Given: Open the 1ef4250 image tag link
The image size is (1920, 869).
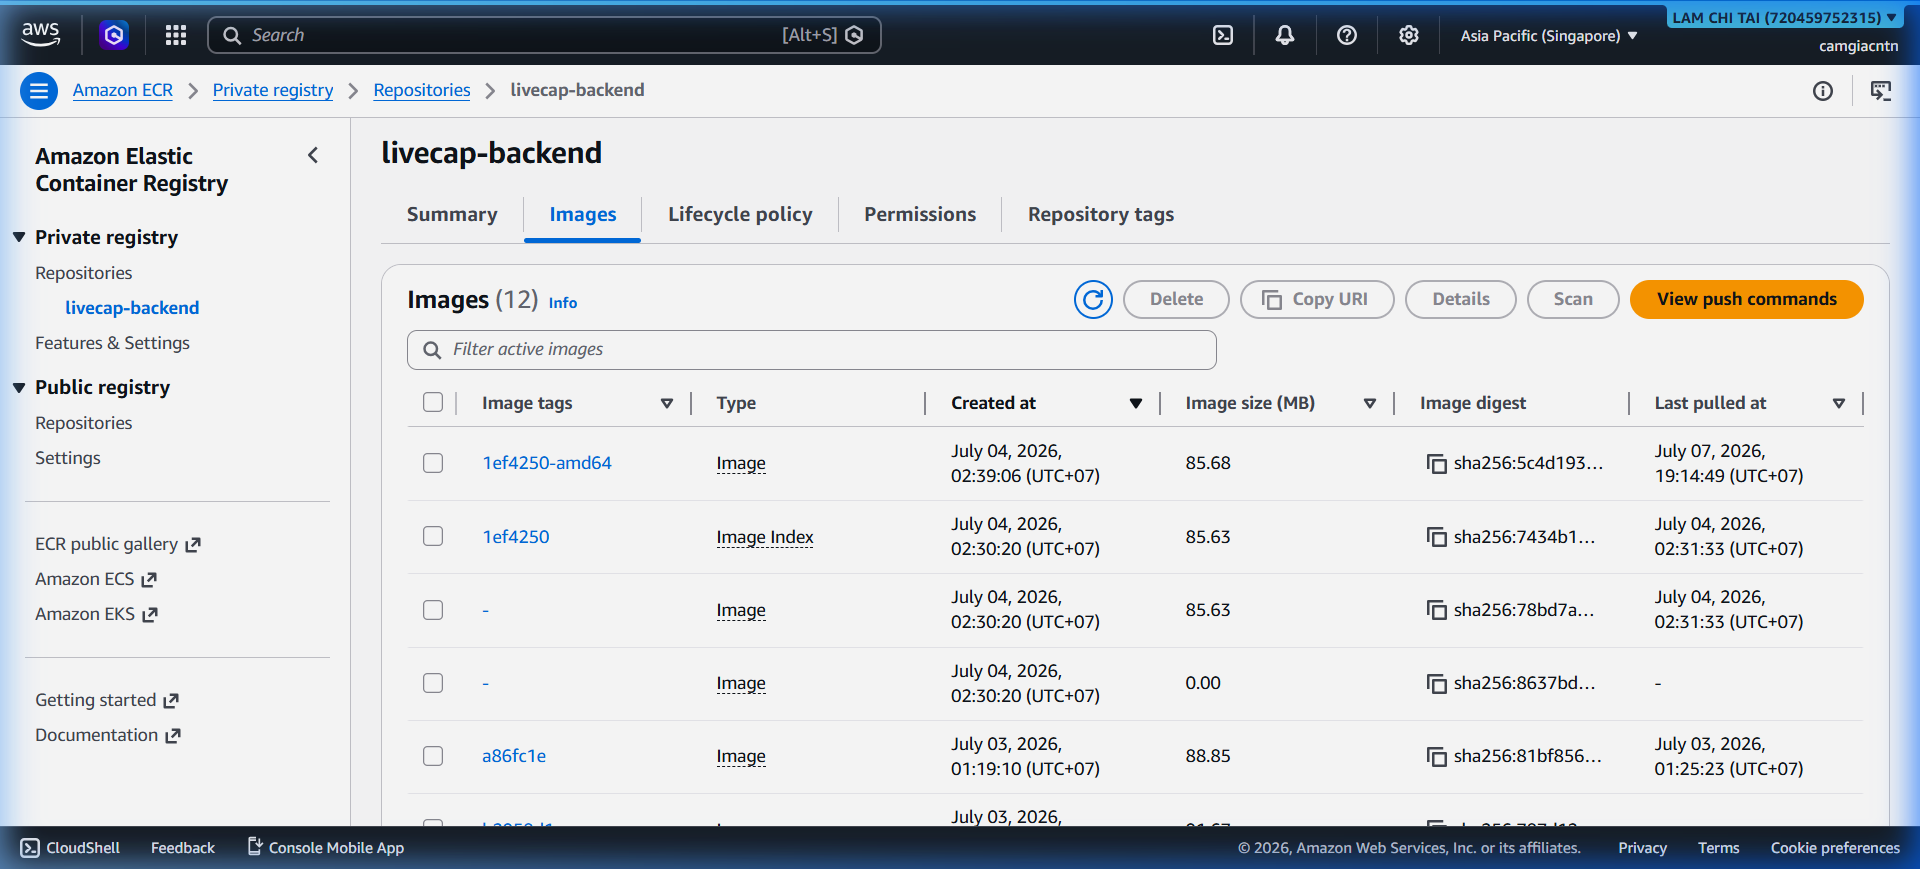Looking at the screenshot, I should point(516,537).
